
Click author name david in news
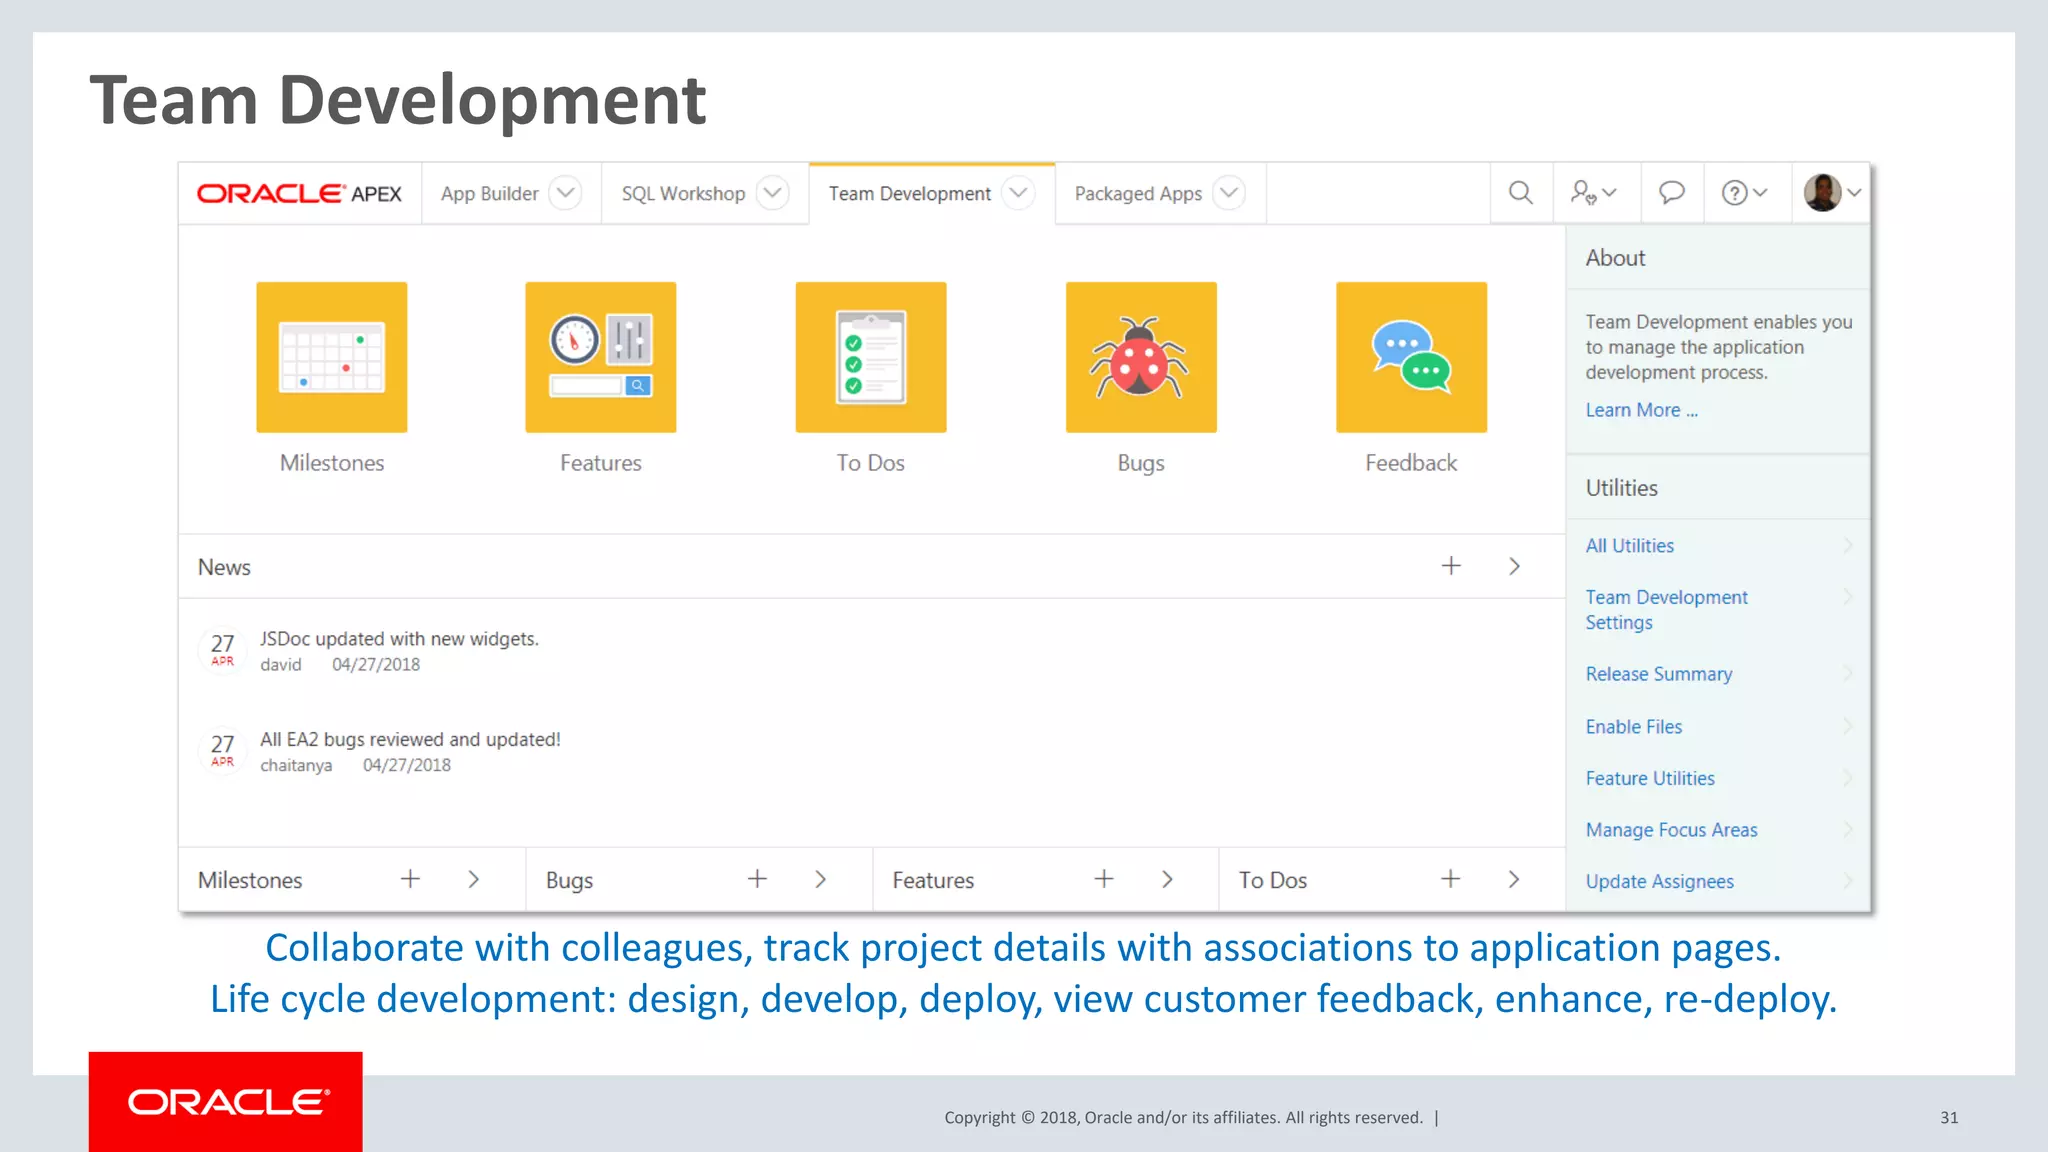tap(281, 665)
